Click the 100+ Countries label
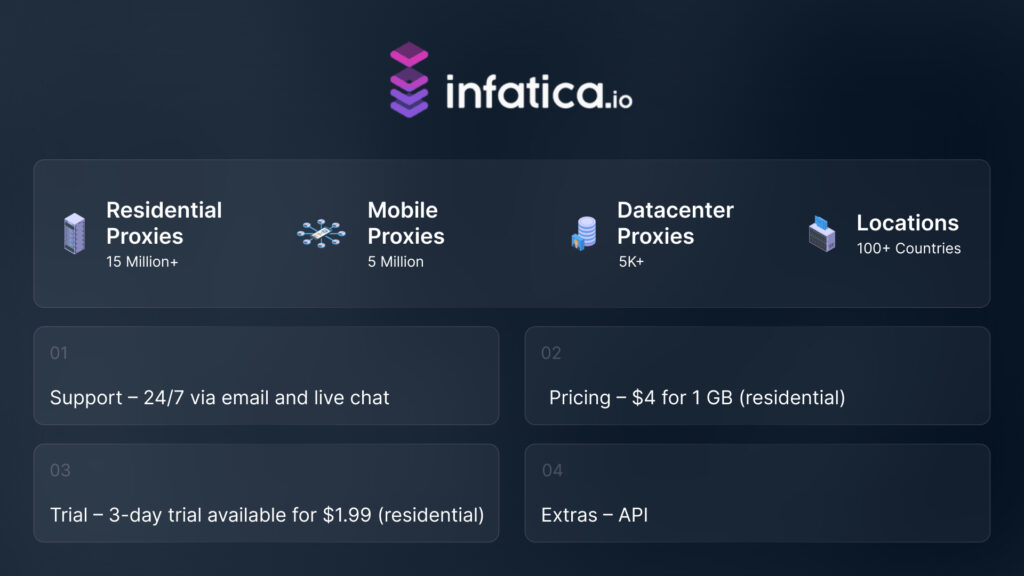This screenshot has width=1024, height=576. coord(908,248)
